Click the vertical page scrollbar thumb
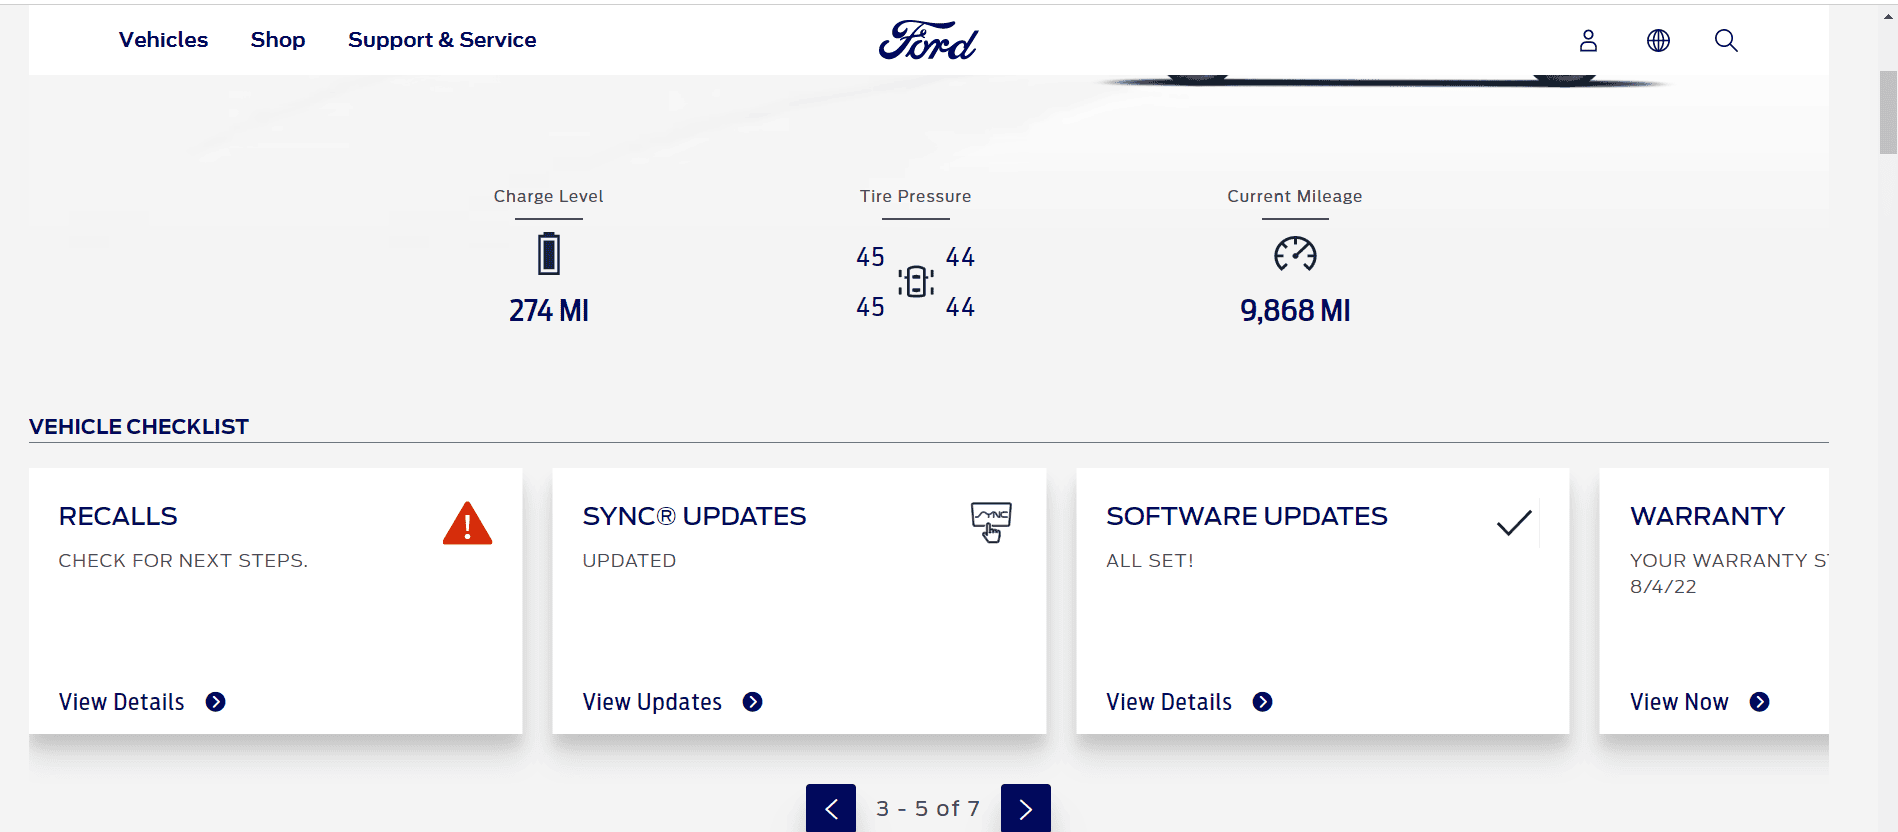This screenshot has width=1898, height=832. tap(1887, 112)
